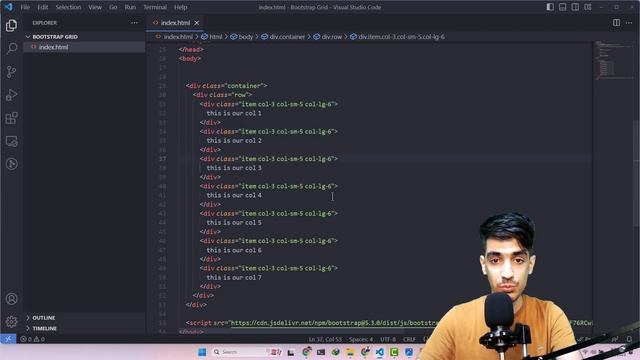Open the Windows Start menu
The height and width of the screenshot is (360, 640).
click(202, 352)
